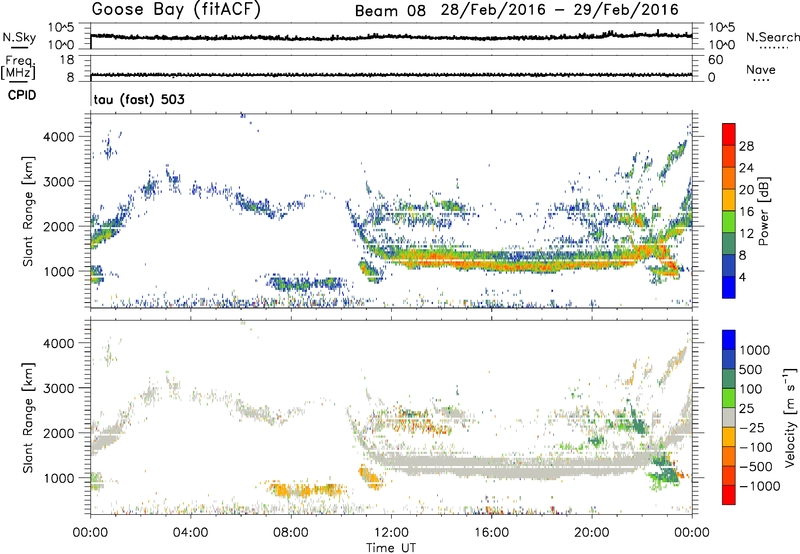Screen dimensions: 800x554
Task: Click the 'N.Search' legend label
Action: pyautogui.click(x=772, y=37)
